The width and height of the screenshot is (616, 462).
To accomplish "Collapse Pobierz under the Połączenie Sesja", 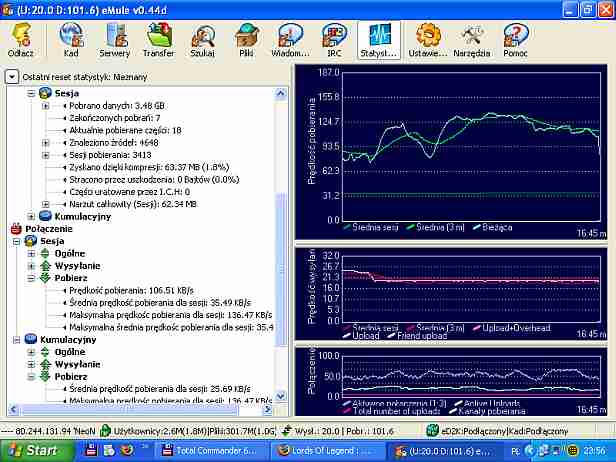I will click(x=31, y=278).
